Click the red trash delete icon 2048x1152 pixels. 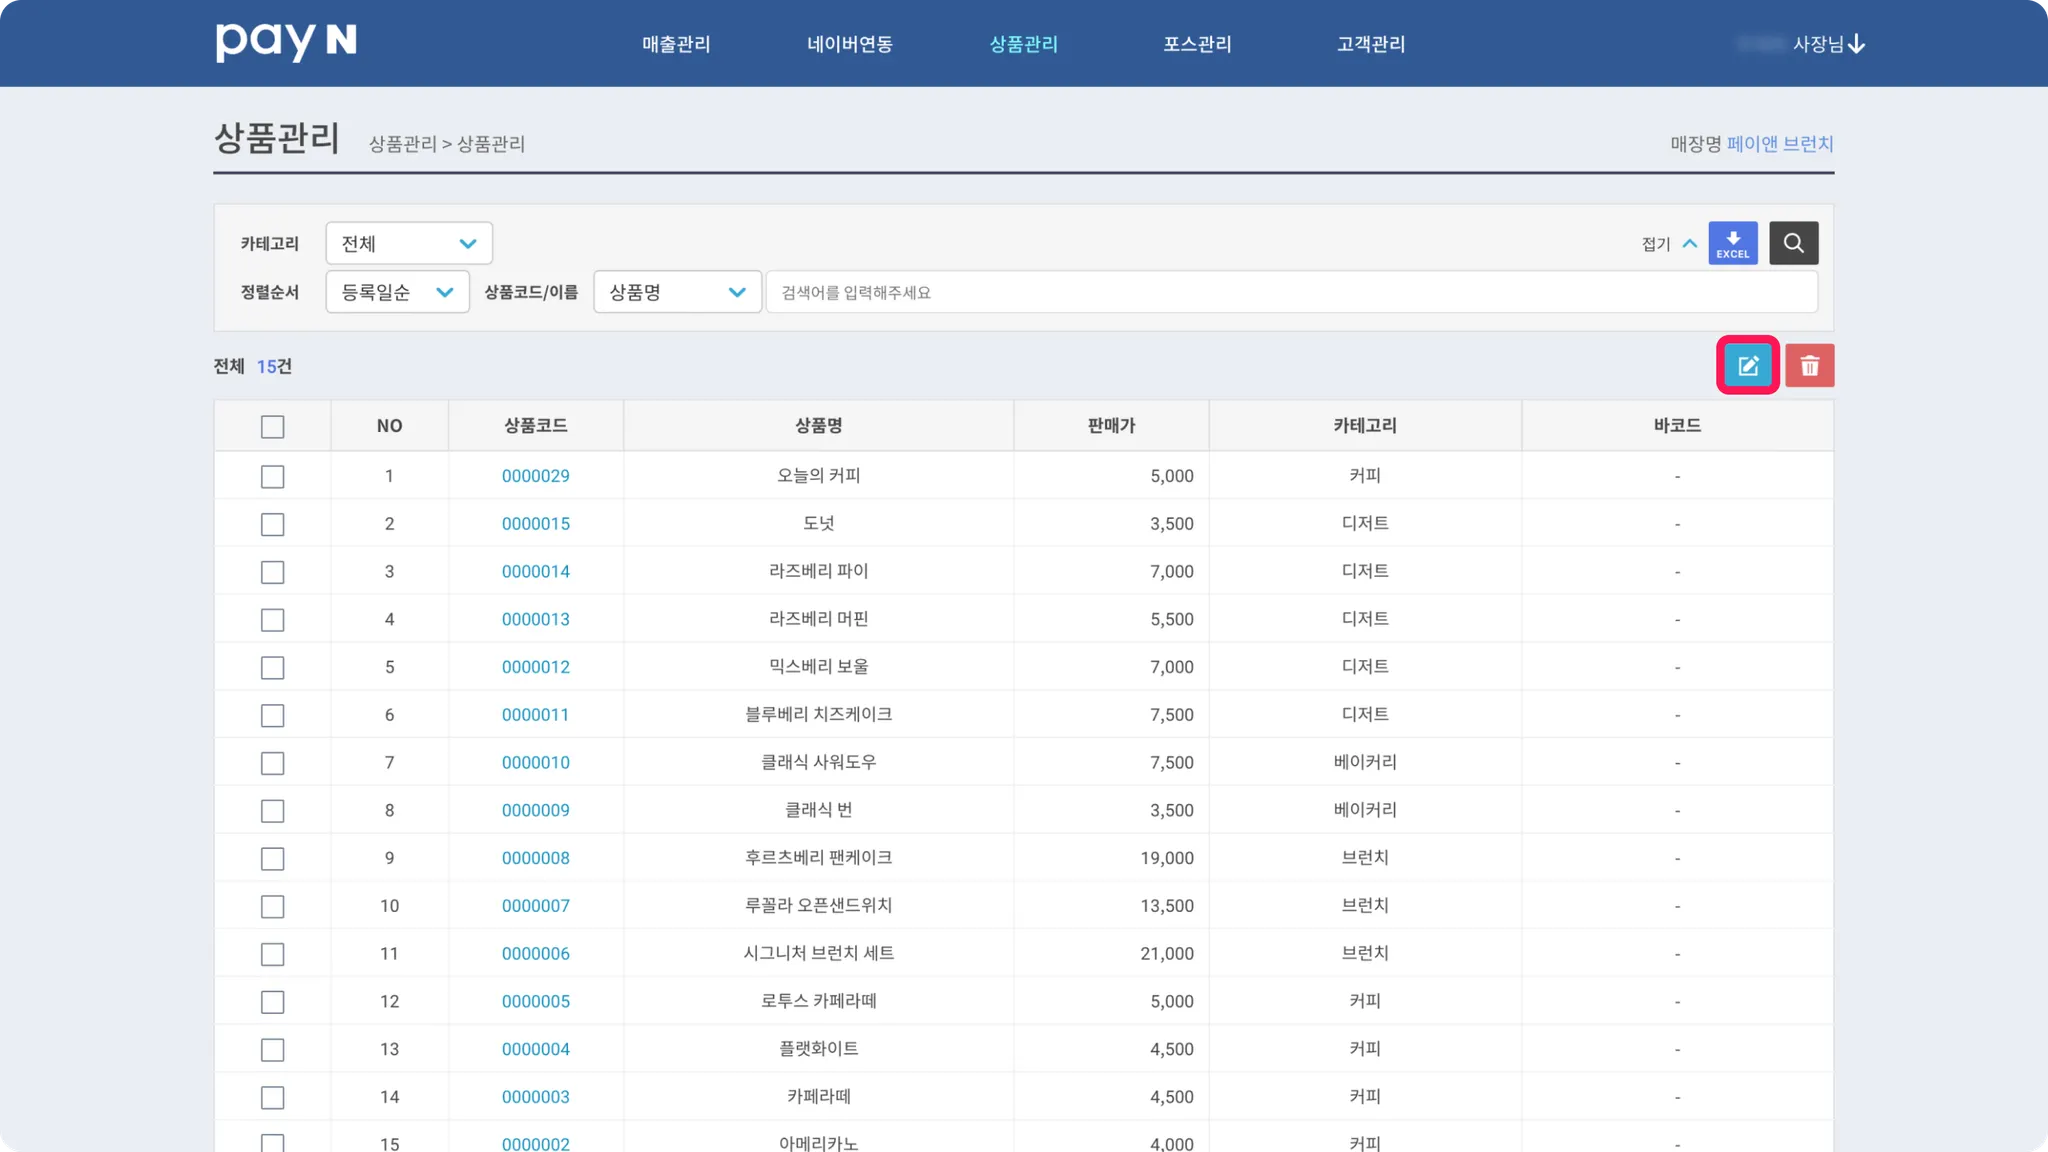(x=1809, y=366)
